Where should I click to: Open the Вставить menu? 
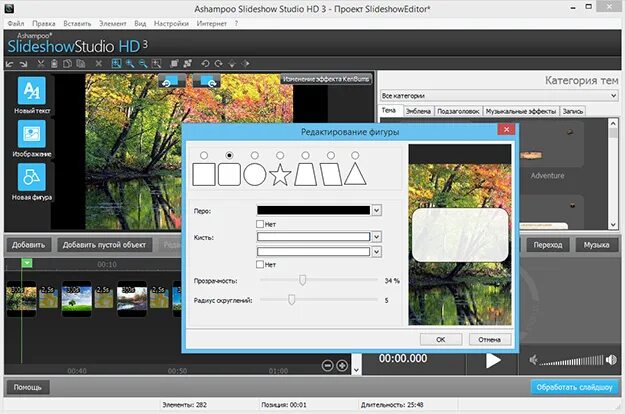pos(77,24)
